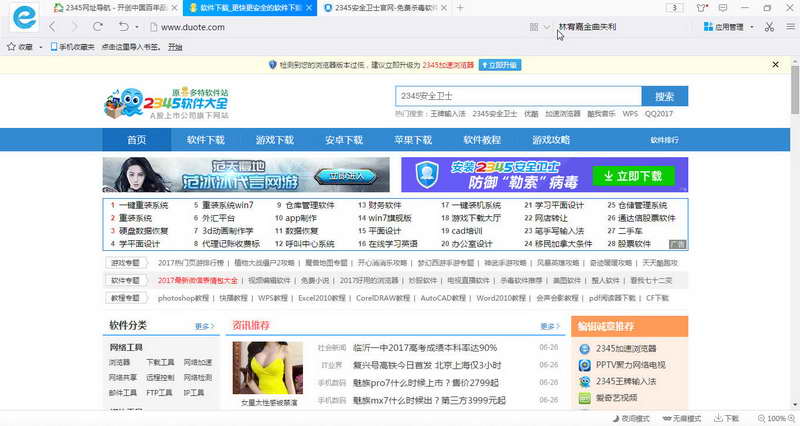
Task: Click 一键重装系统 ranked link
Action: [143, 205]
